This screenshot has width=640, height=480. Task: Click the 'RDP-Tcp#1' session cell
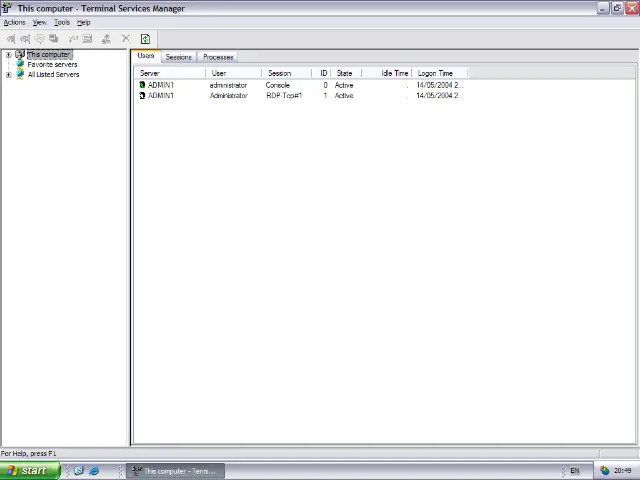click(x=284, y=96)
